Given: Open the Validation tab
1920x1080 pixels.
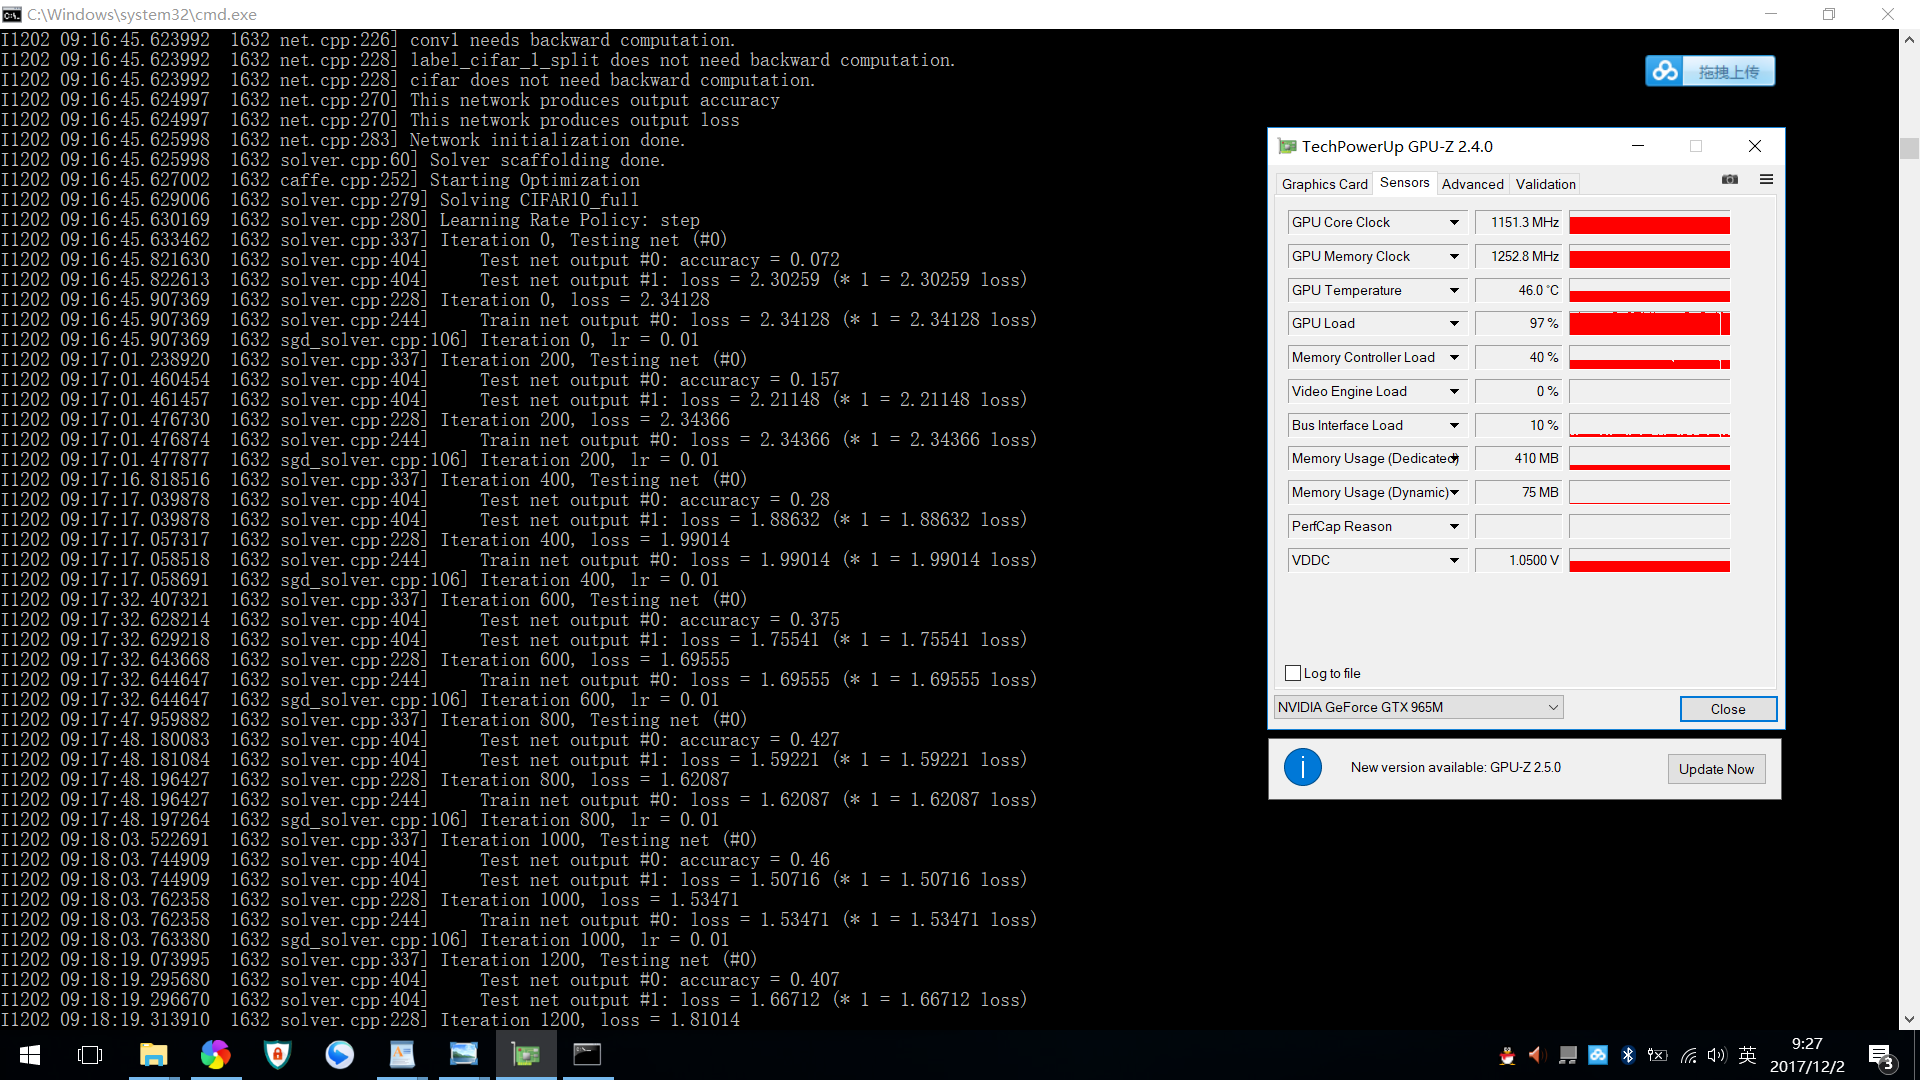Looking at the screenshot, I should [1545, 184].
